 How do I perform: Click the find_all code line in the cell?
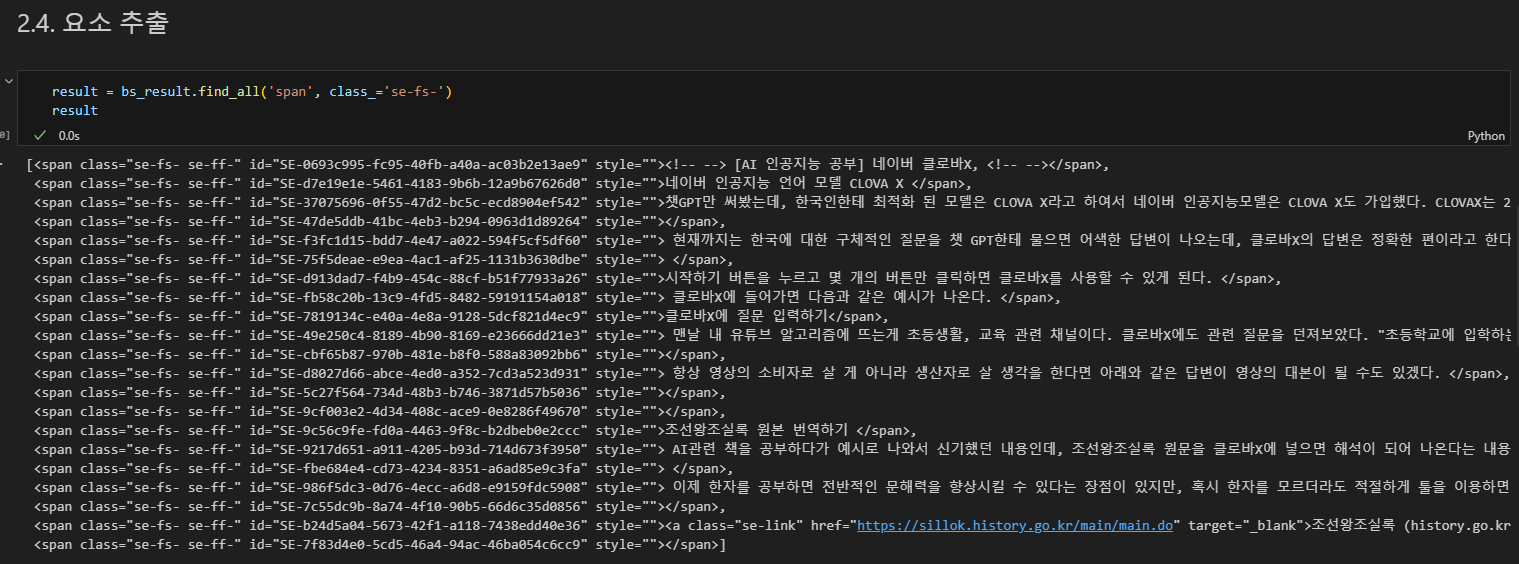tap(253, 92)
